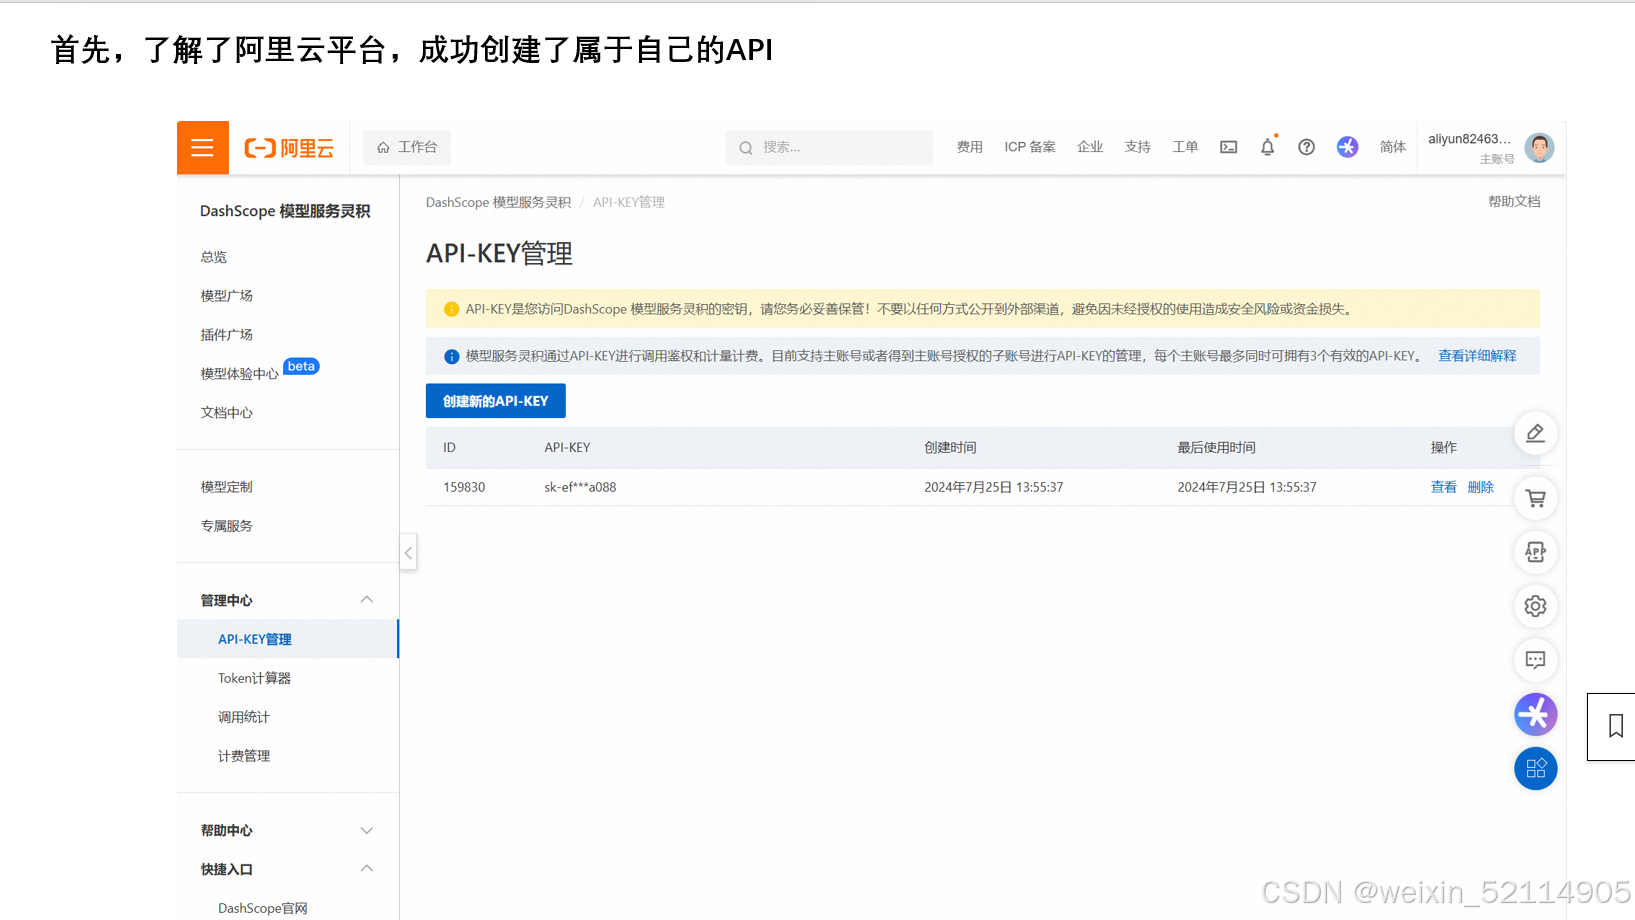
Task: Click the Aliyun logo
Action: (x=289, y=148)
